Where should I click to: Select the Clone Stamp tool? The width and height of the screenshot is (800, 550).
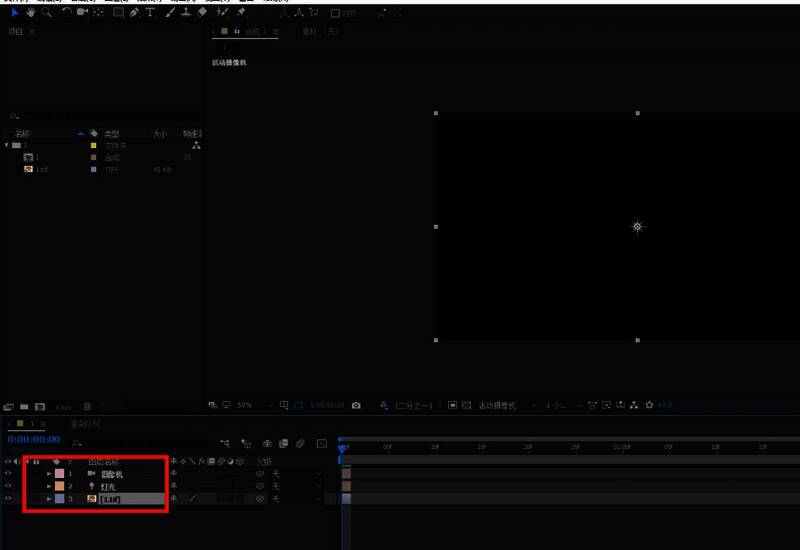click(x=186, y=12)
